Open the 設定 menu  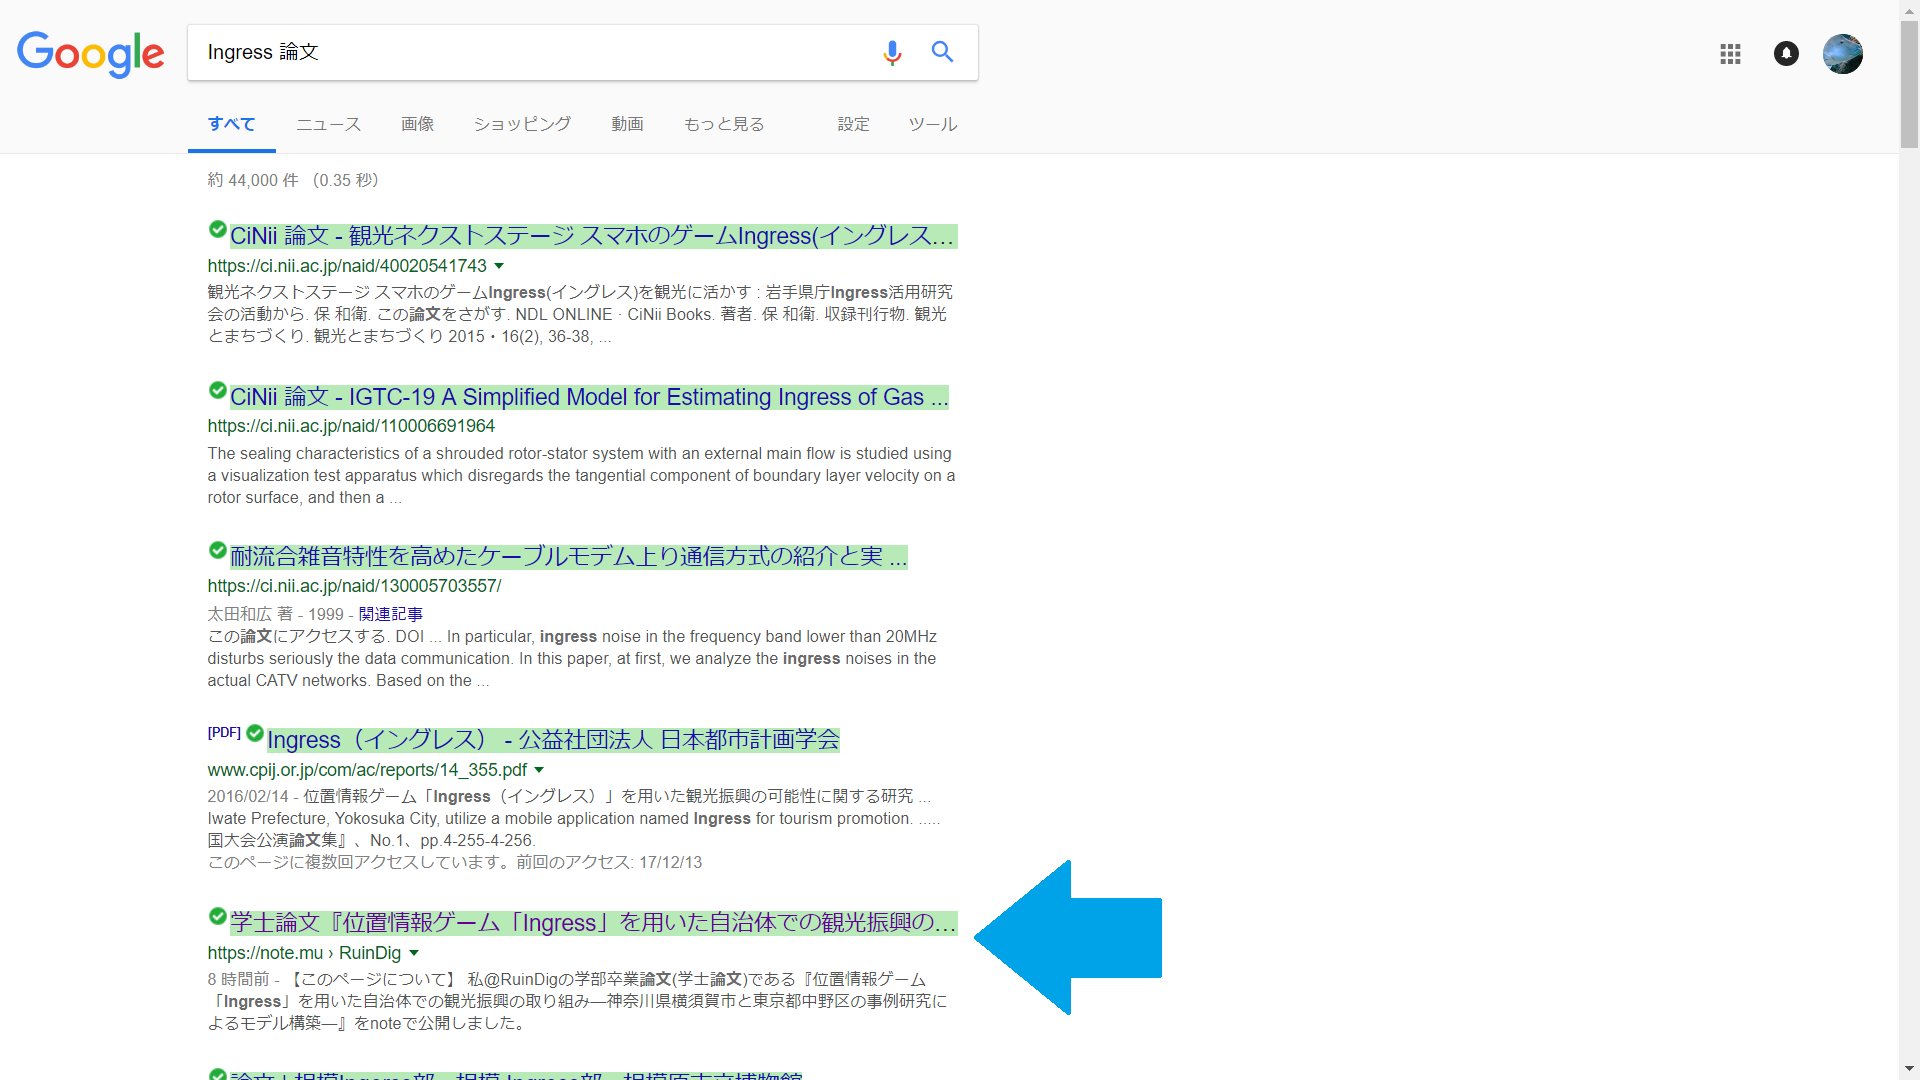852,124
